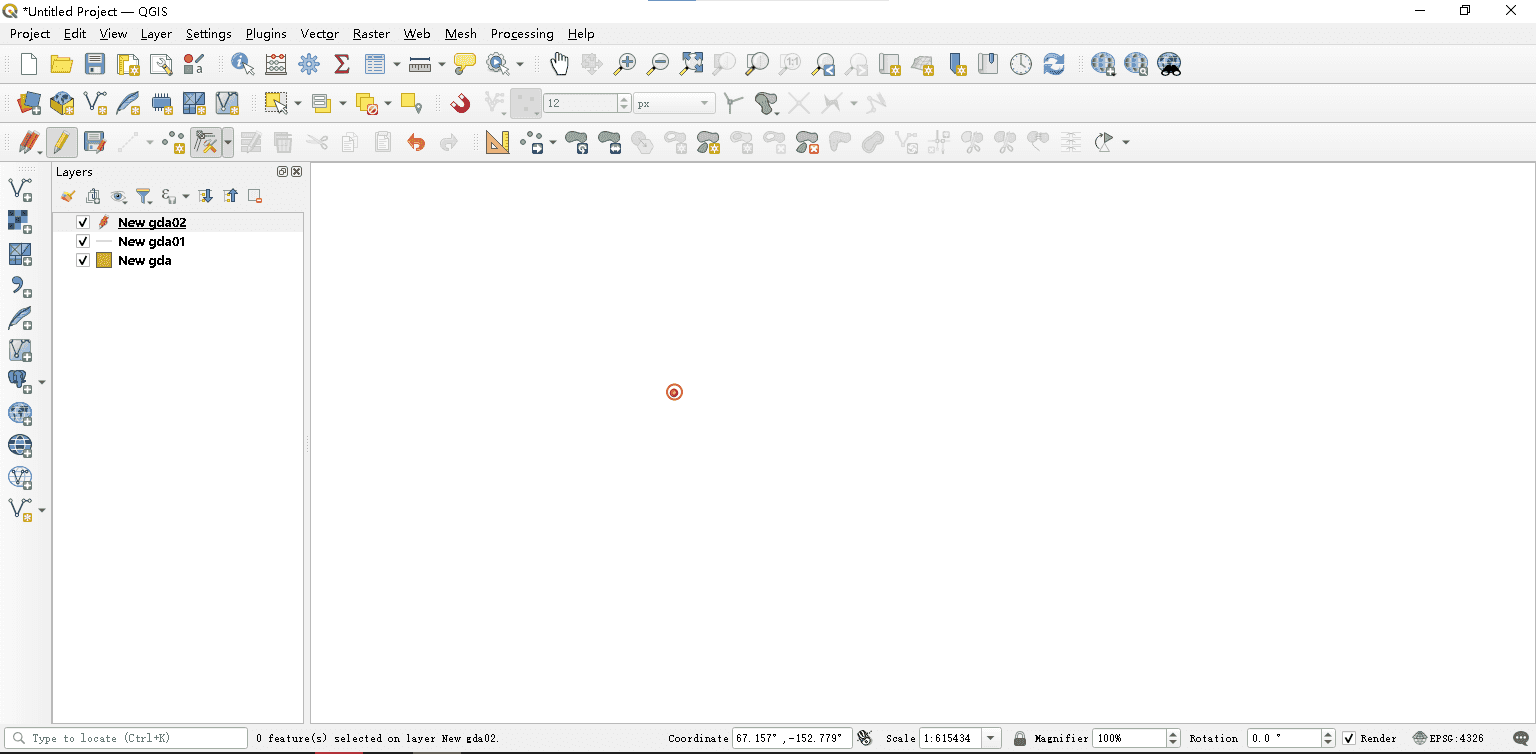Image resolution: width=1536 pixels, height=754 pixels.
Task: Remove the selected layer or group
Action: coord(255,196)
